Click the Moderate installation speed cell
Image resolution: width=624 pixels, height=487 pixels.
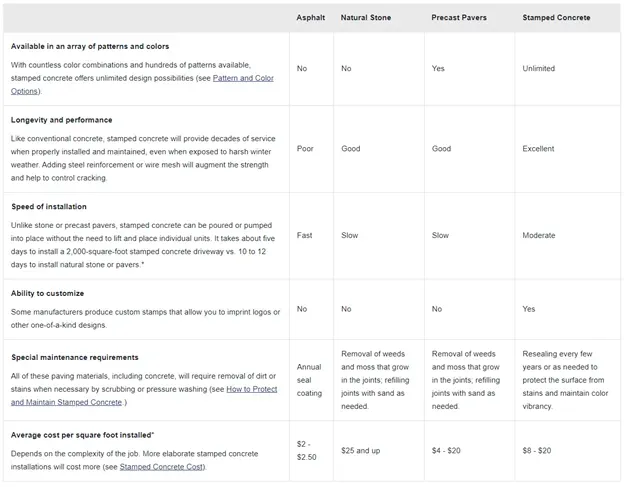538,235
